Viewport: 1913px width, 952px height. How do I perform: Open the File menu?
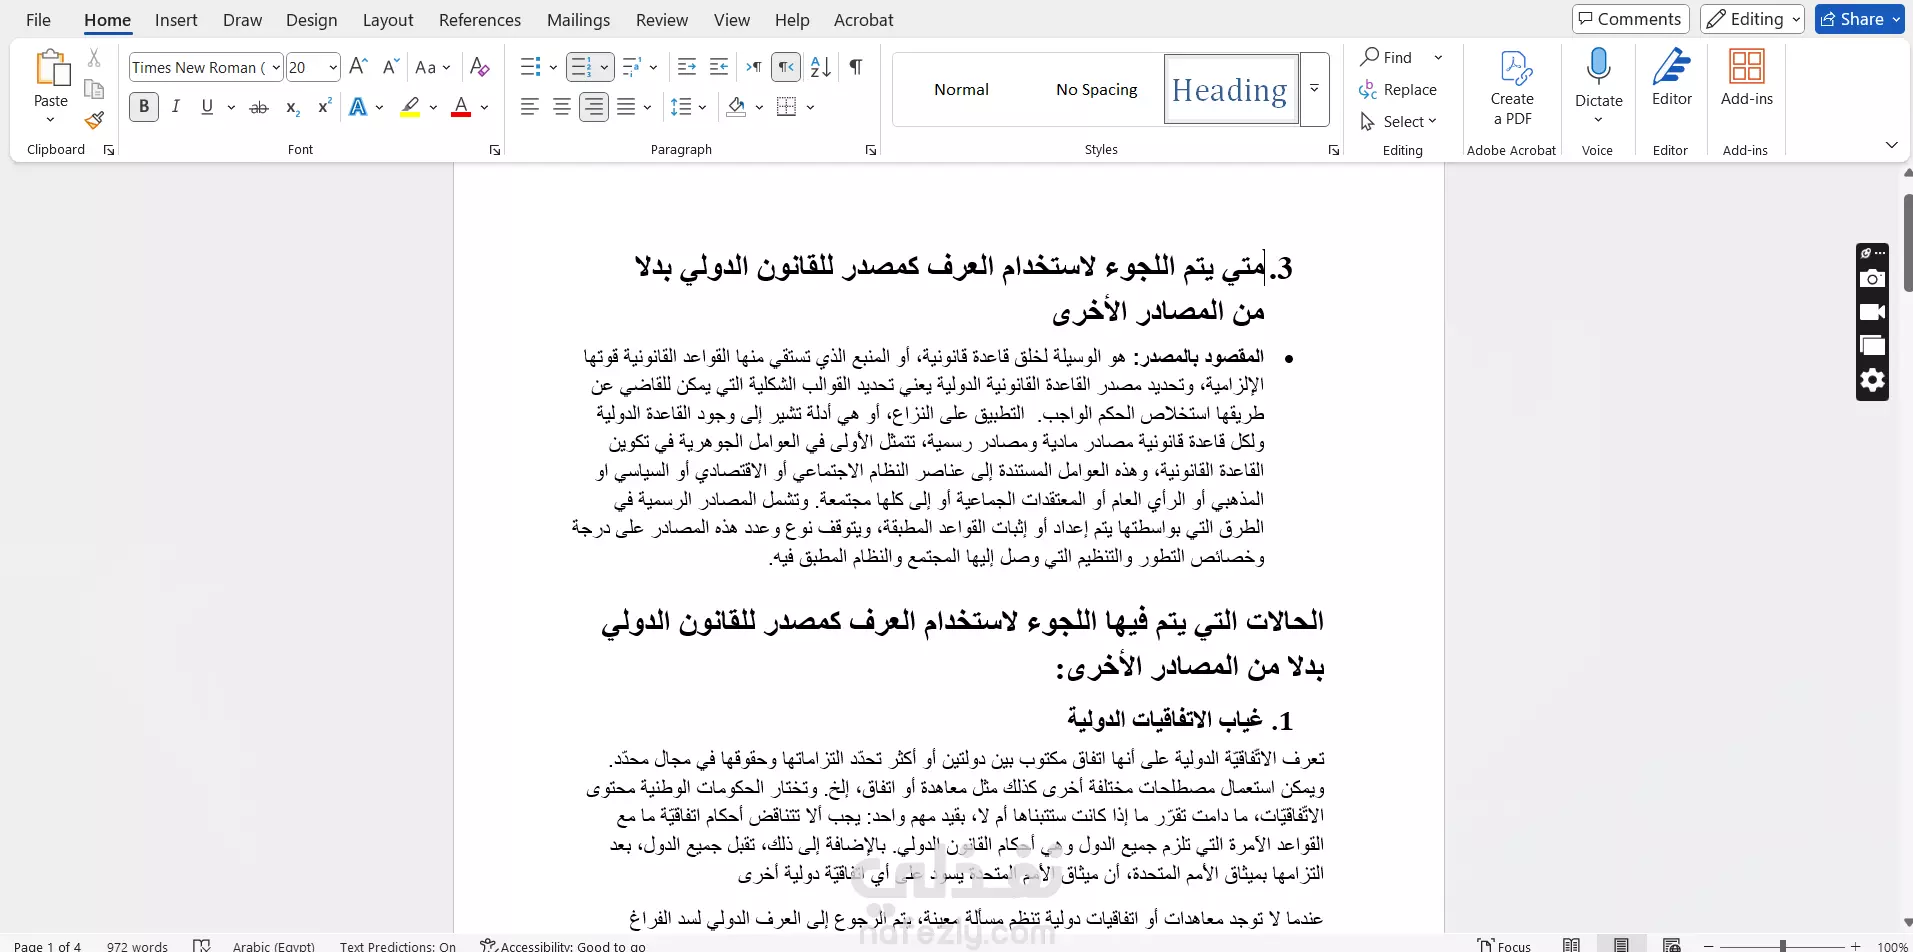(38, 20)
